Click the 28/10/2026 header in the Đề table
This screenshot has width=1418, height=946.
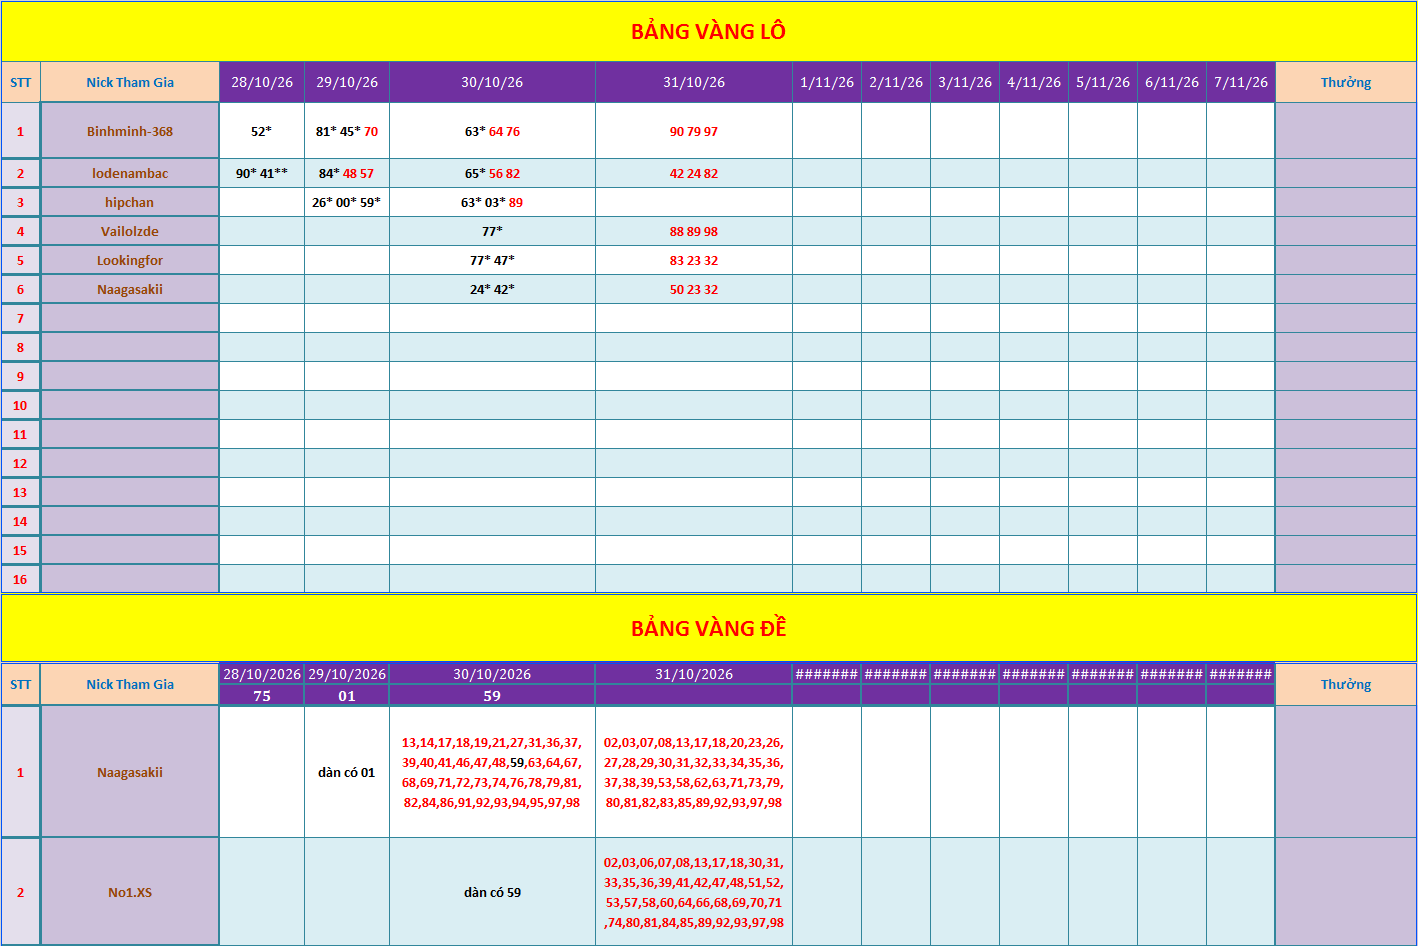262,674
